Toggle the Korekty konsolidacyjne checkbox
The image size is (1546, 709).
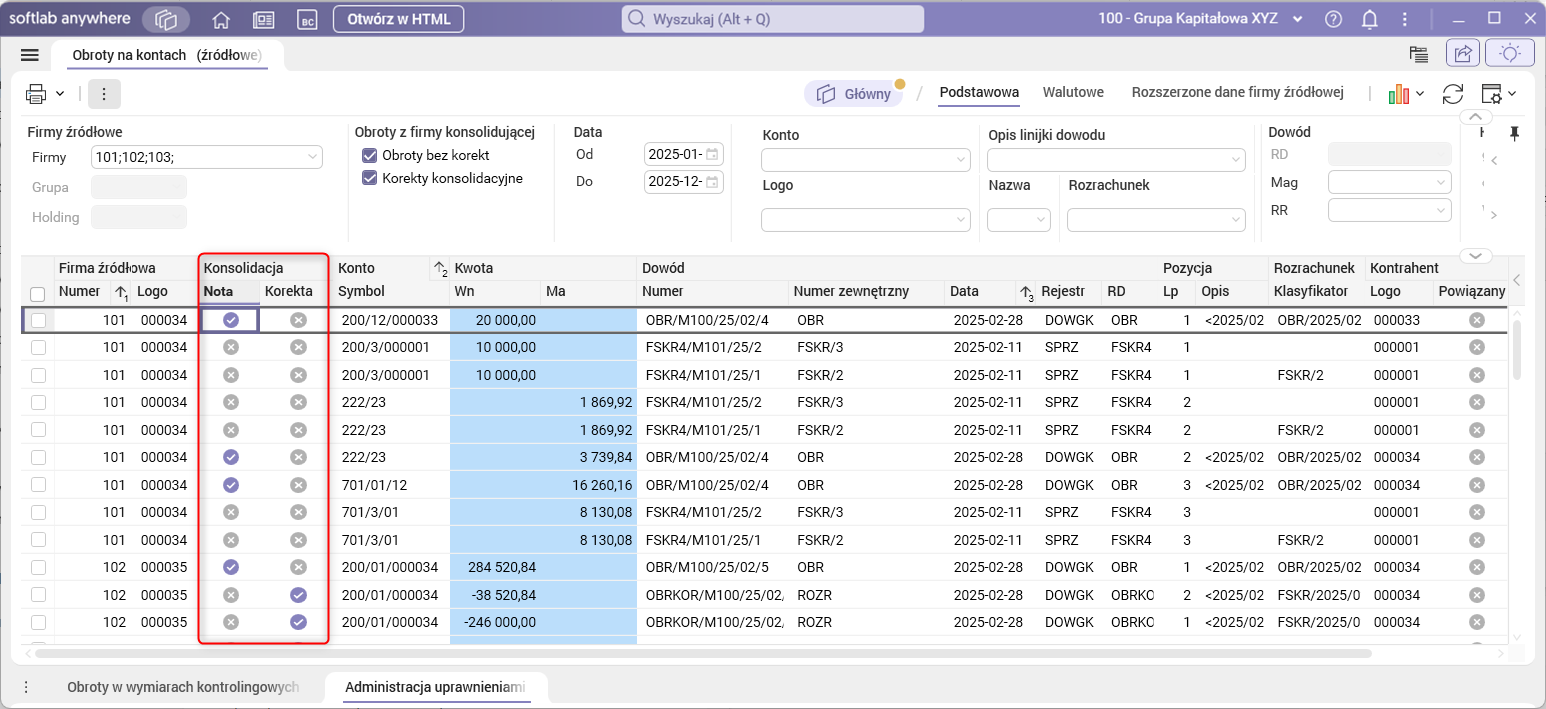tap(370, 179)
